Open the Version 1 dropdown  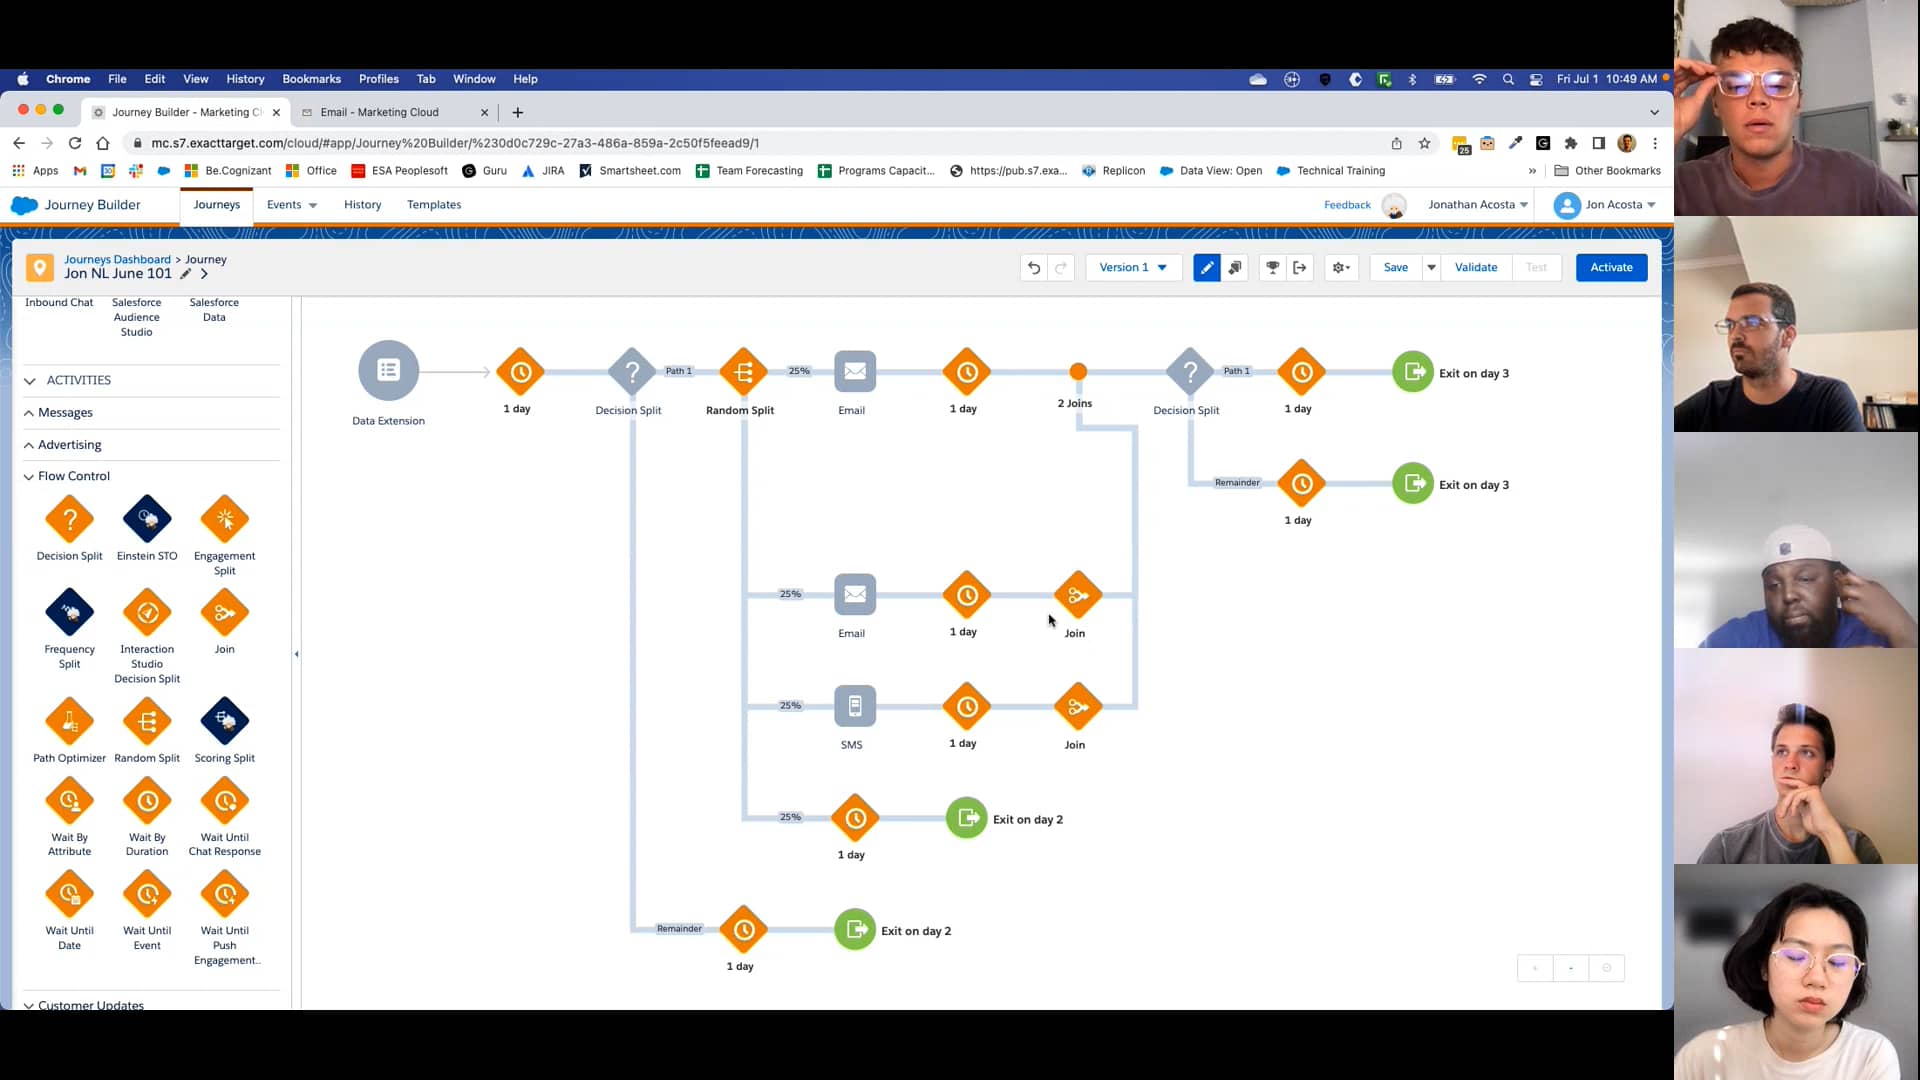click(x=1131, y=267)
